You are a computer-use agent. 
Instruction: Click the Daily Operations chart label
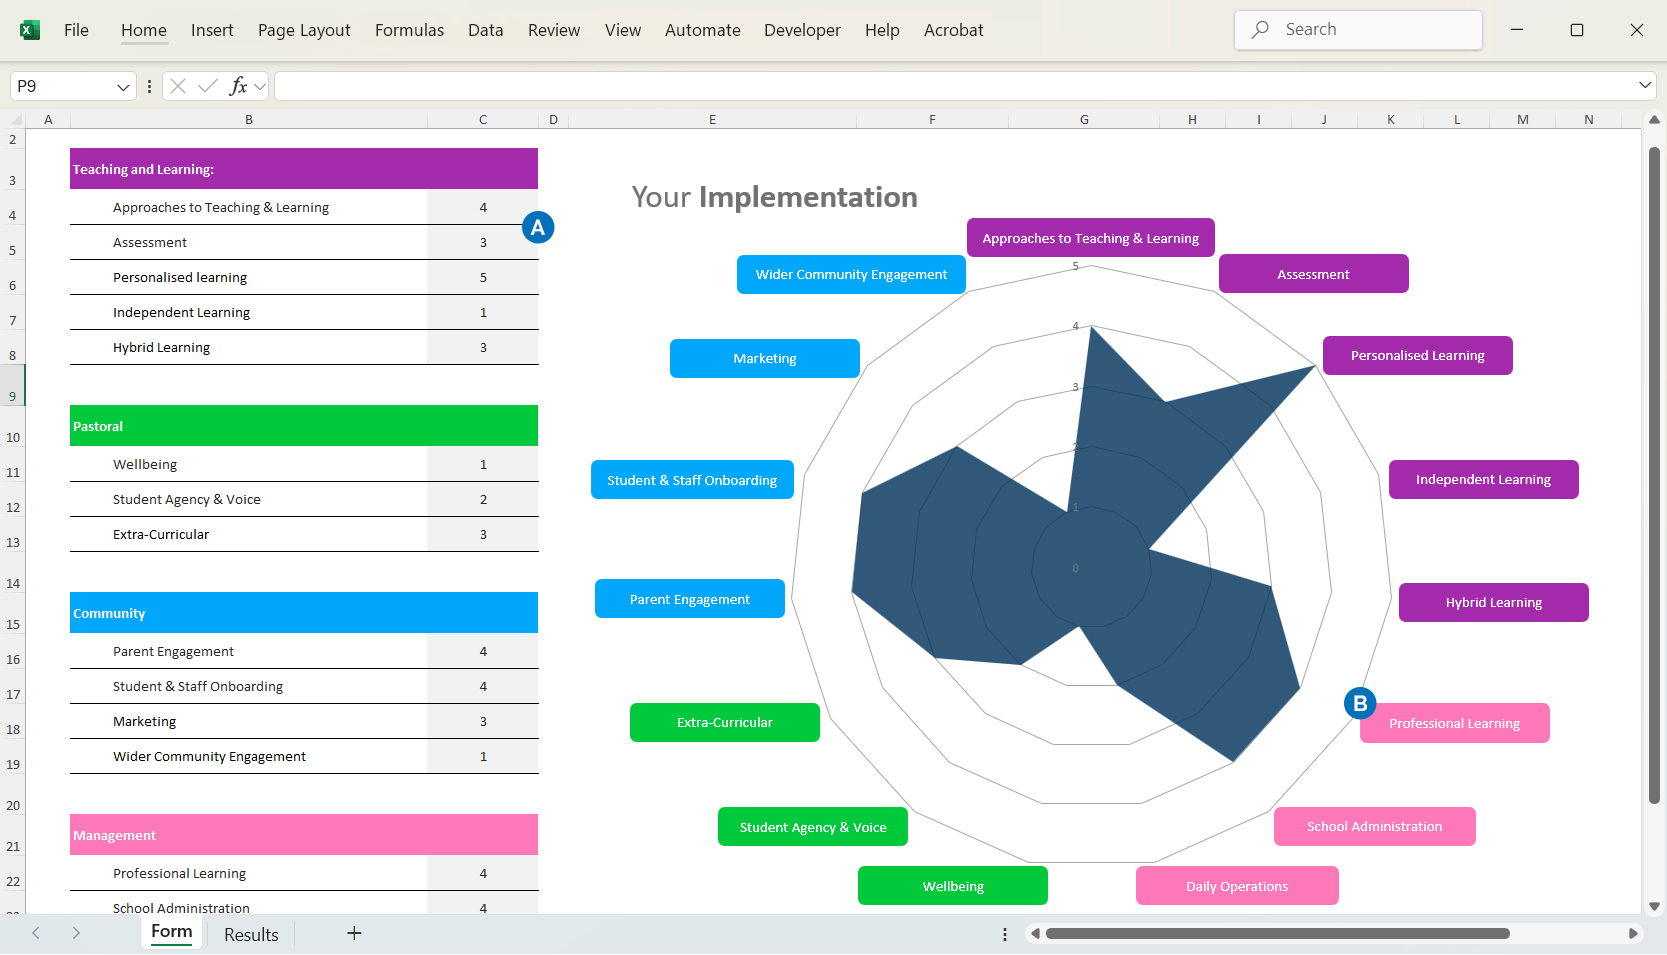(1237, 886)
